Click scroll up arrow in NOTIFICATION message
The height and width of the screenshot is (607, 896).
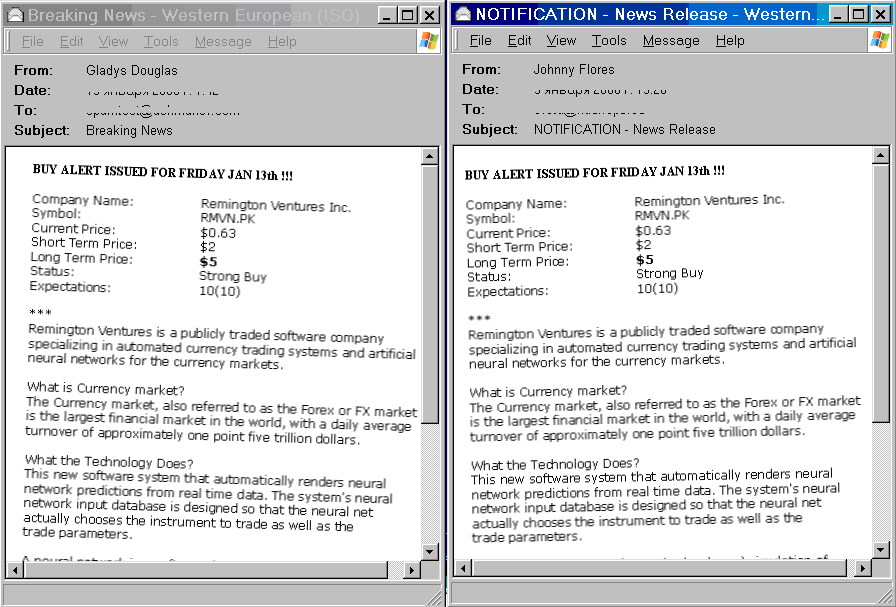tap(881, 155)
